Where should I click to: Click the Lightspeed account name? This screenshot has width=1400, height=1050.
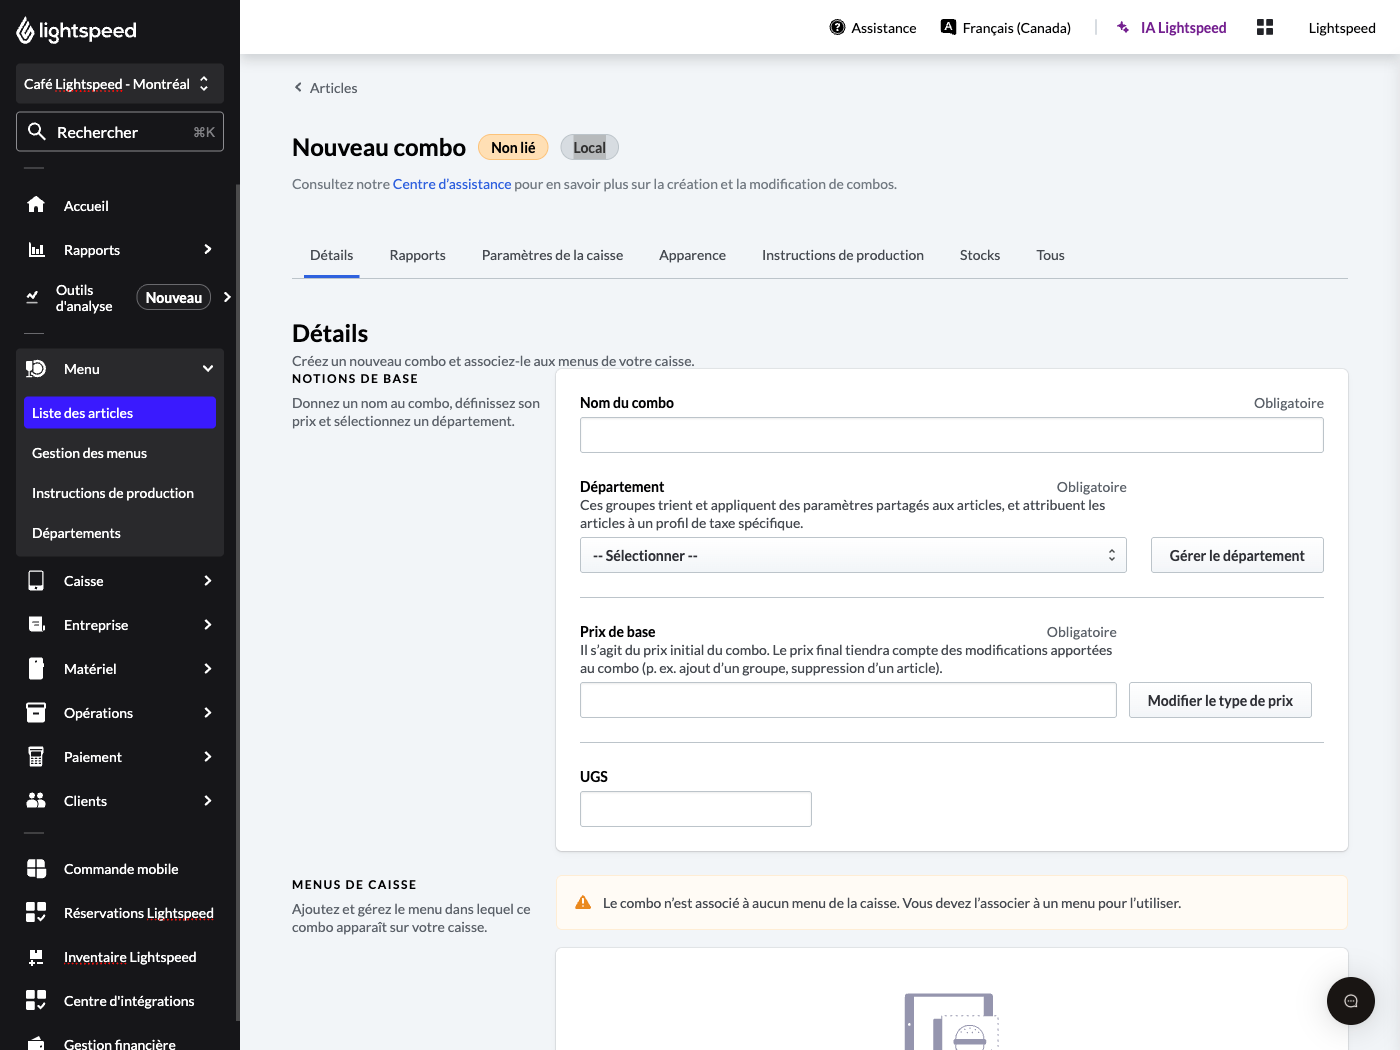(1342, 28)
